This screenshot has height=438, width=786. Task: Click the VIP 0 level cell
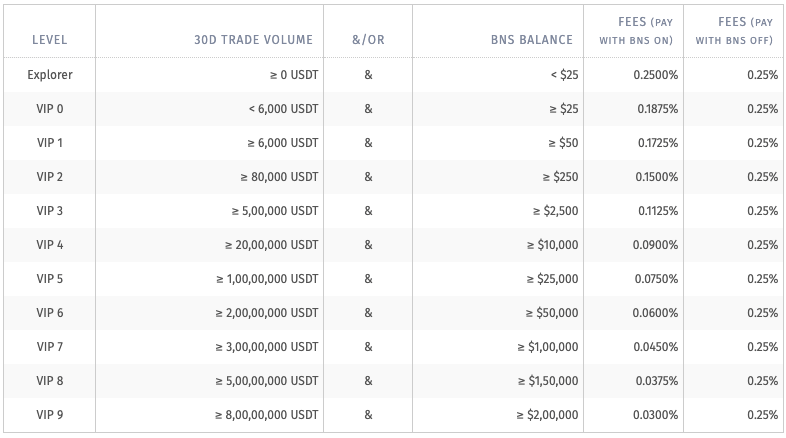point(50,109)
